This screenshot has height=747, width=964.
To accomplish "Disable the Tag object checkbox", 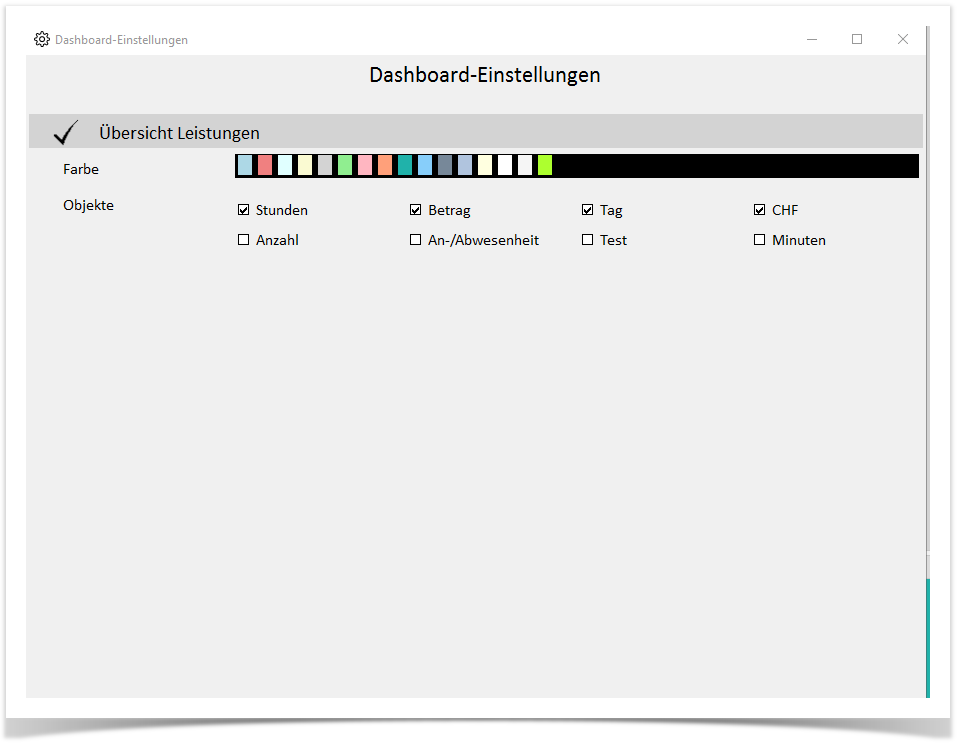I will point(588,210).
